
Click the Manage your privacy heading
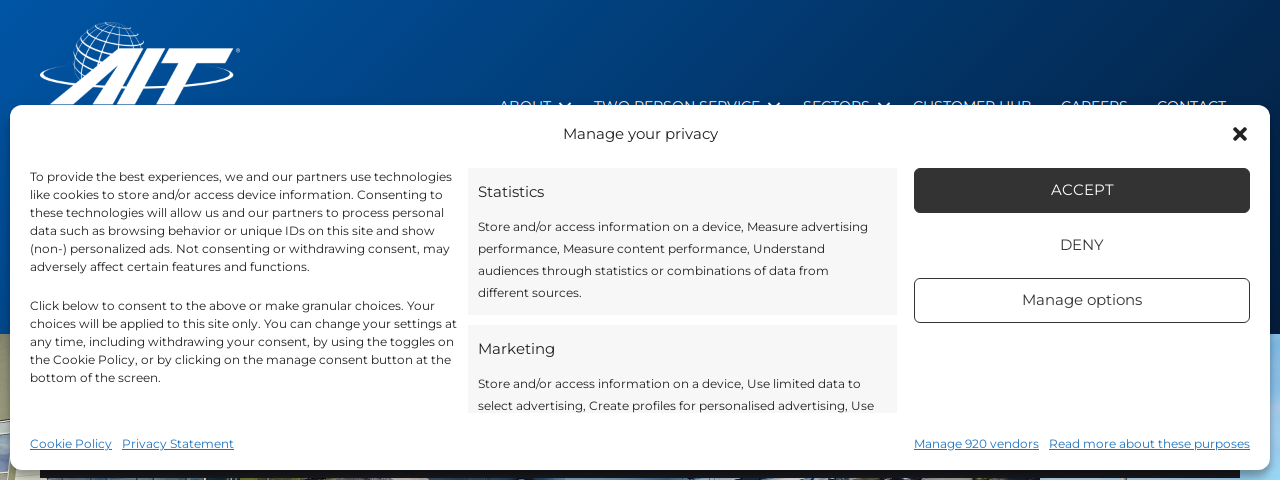(640, 134)
